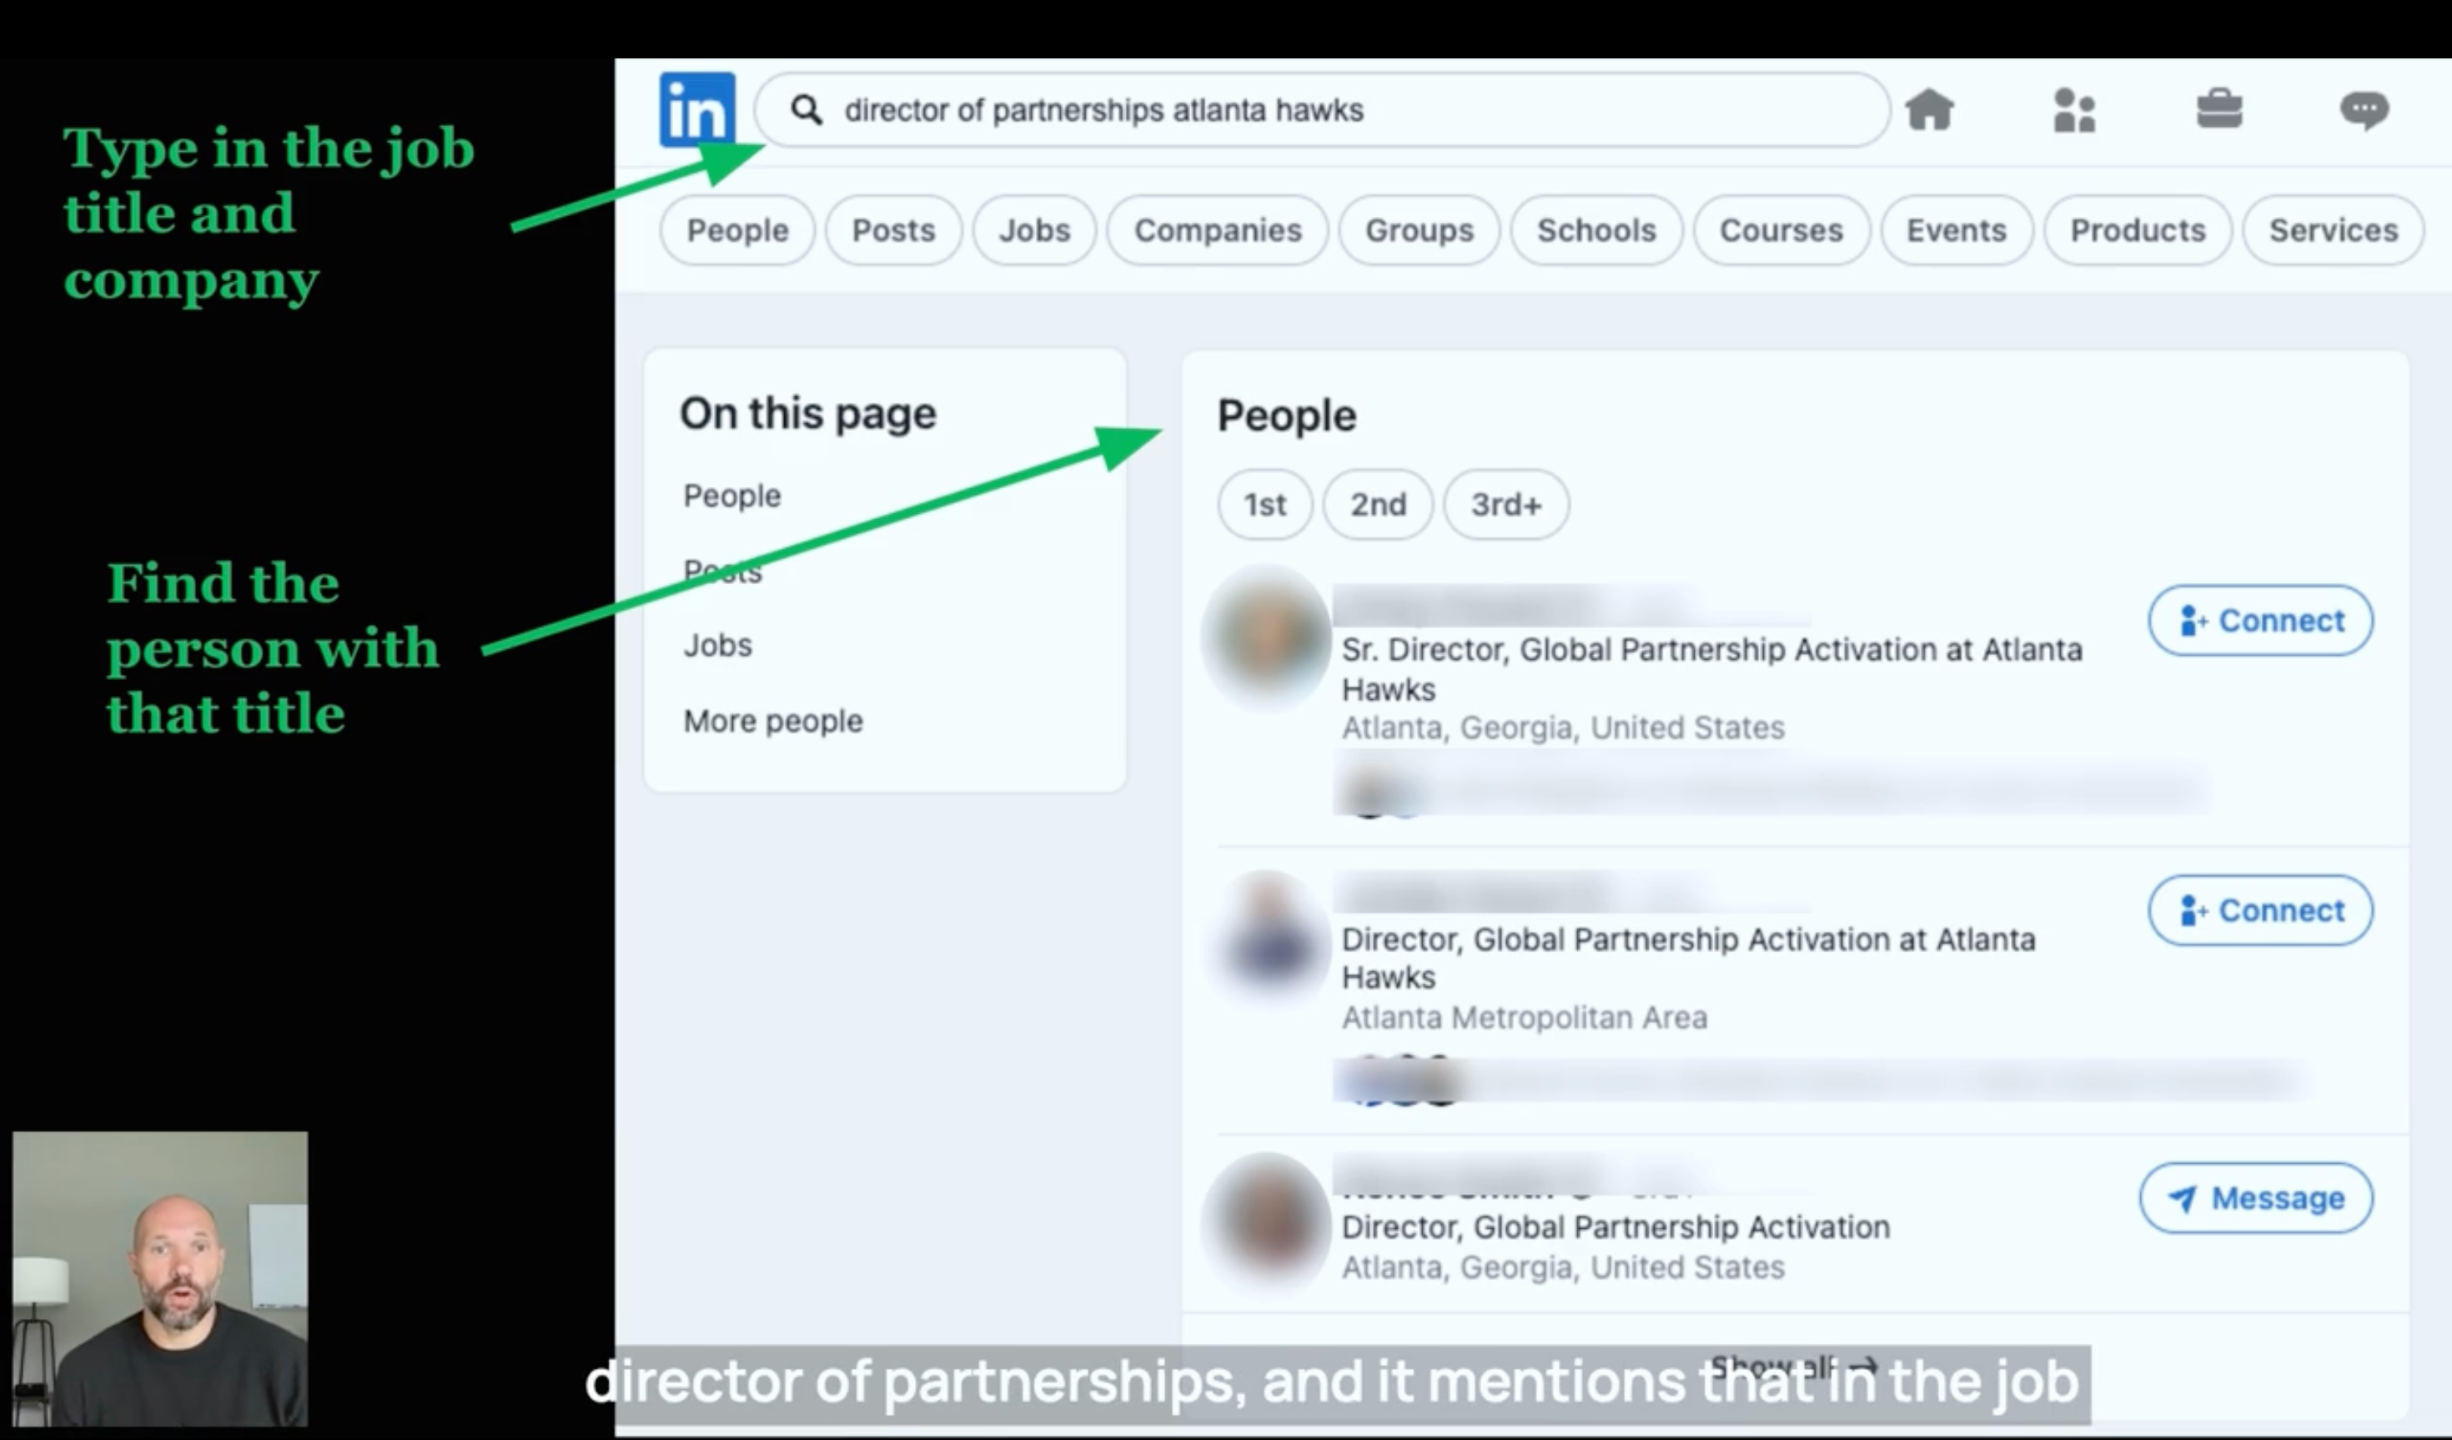The width and height of the screenshot is (2452, 1440).
Task: Connect with the Sr. Director, Global Partnership Activation
Action: click(x=2260, y=620)
